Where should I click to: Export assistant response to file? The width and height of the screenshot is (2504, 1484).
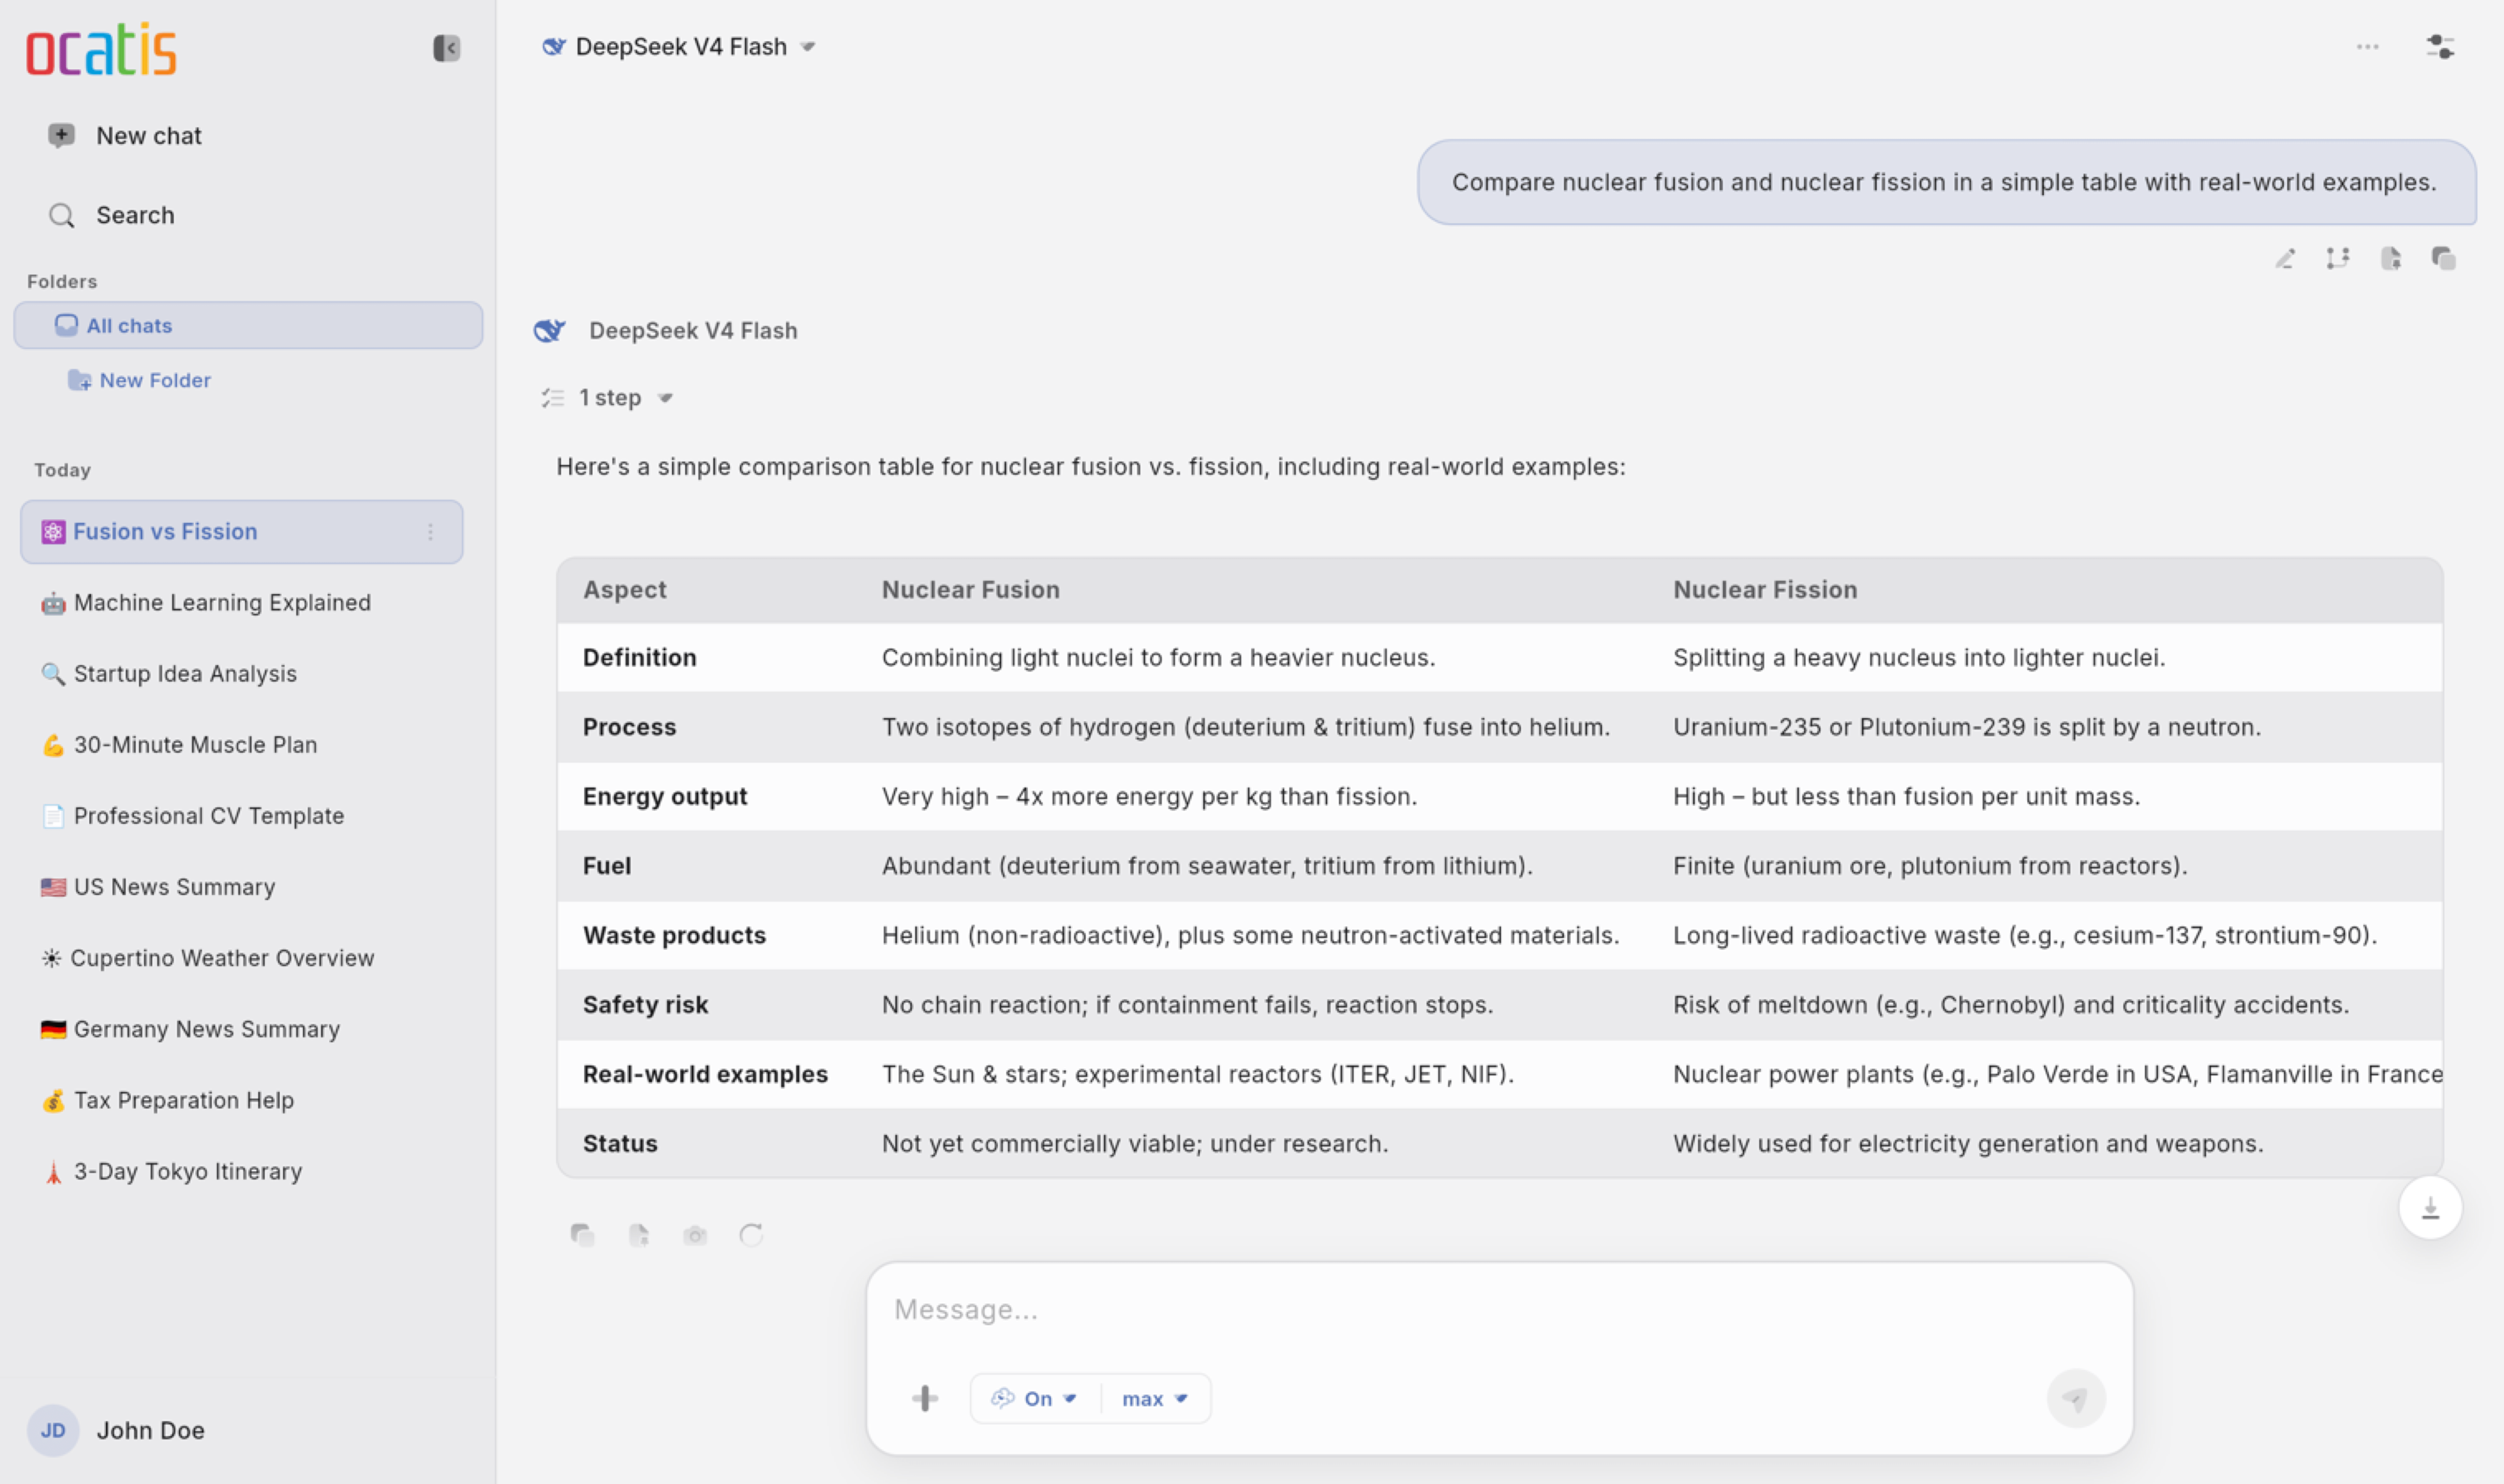(639, 1235)
